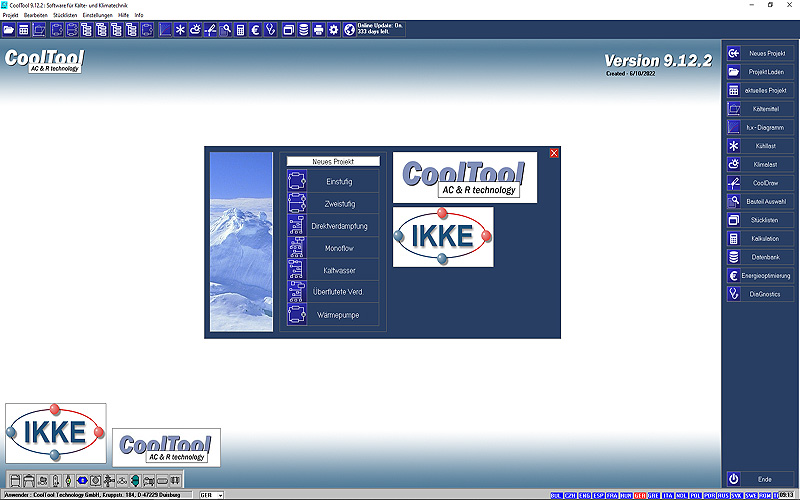Screen dimensions: 800x500
Task: Click the euro Energieoptimierung icon in top toolbar
Action: tap(255, 30)
